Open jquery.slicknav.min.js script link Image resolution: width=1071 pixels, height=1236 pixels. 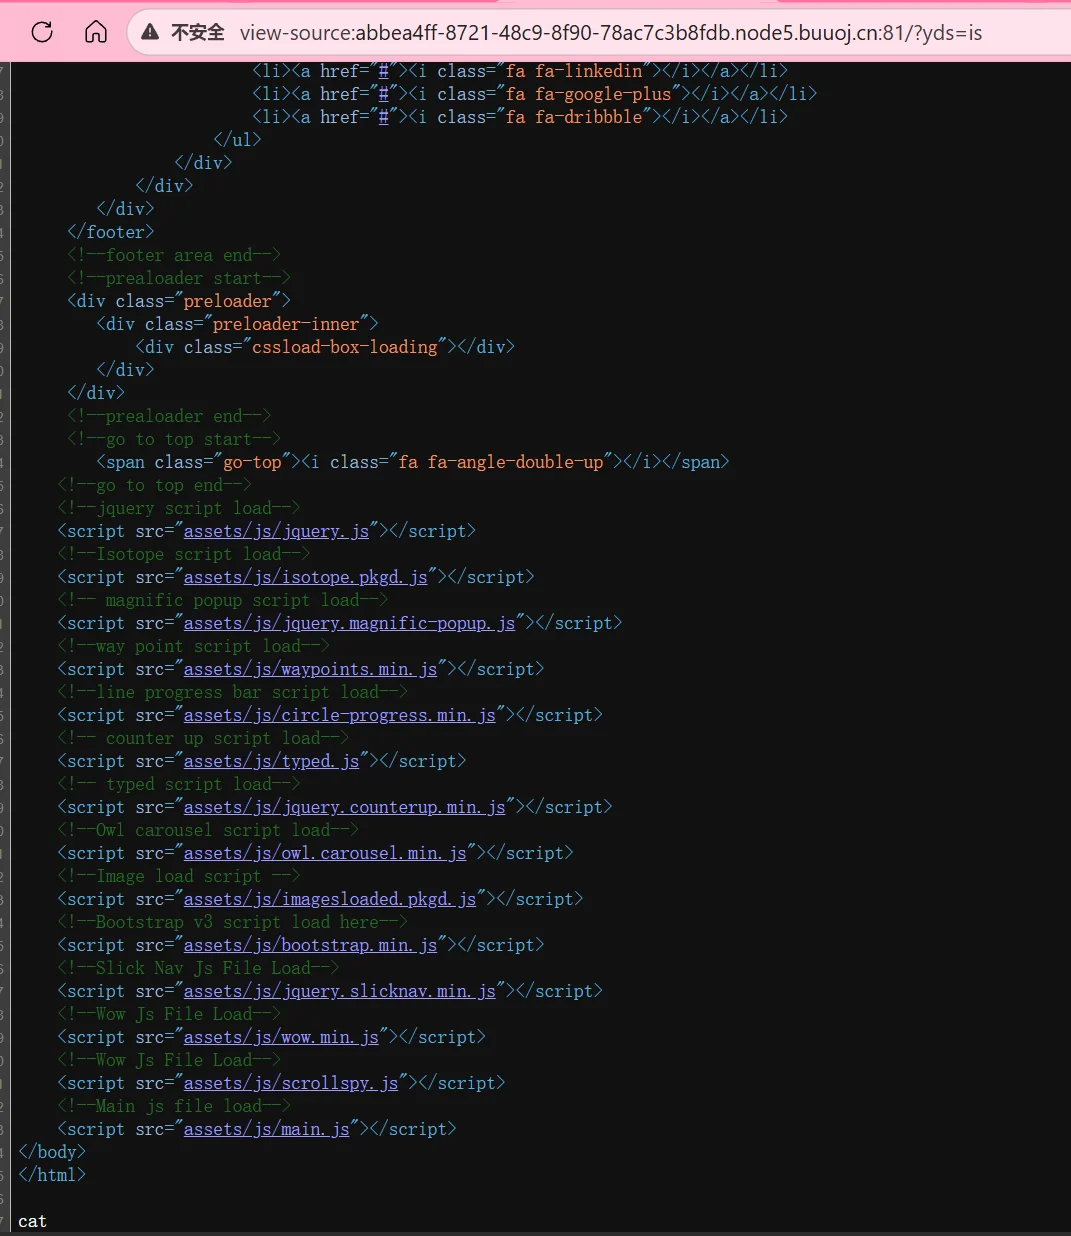(x=339, y=991)
